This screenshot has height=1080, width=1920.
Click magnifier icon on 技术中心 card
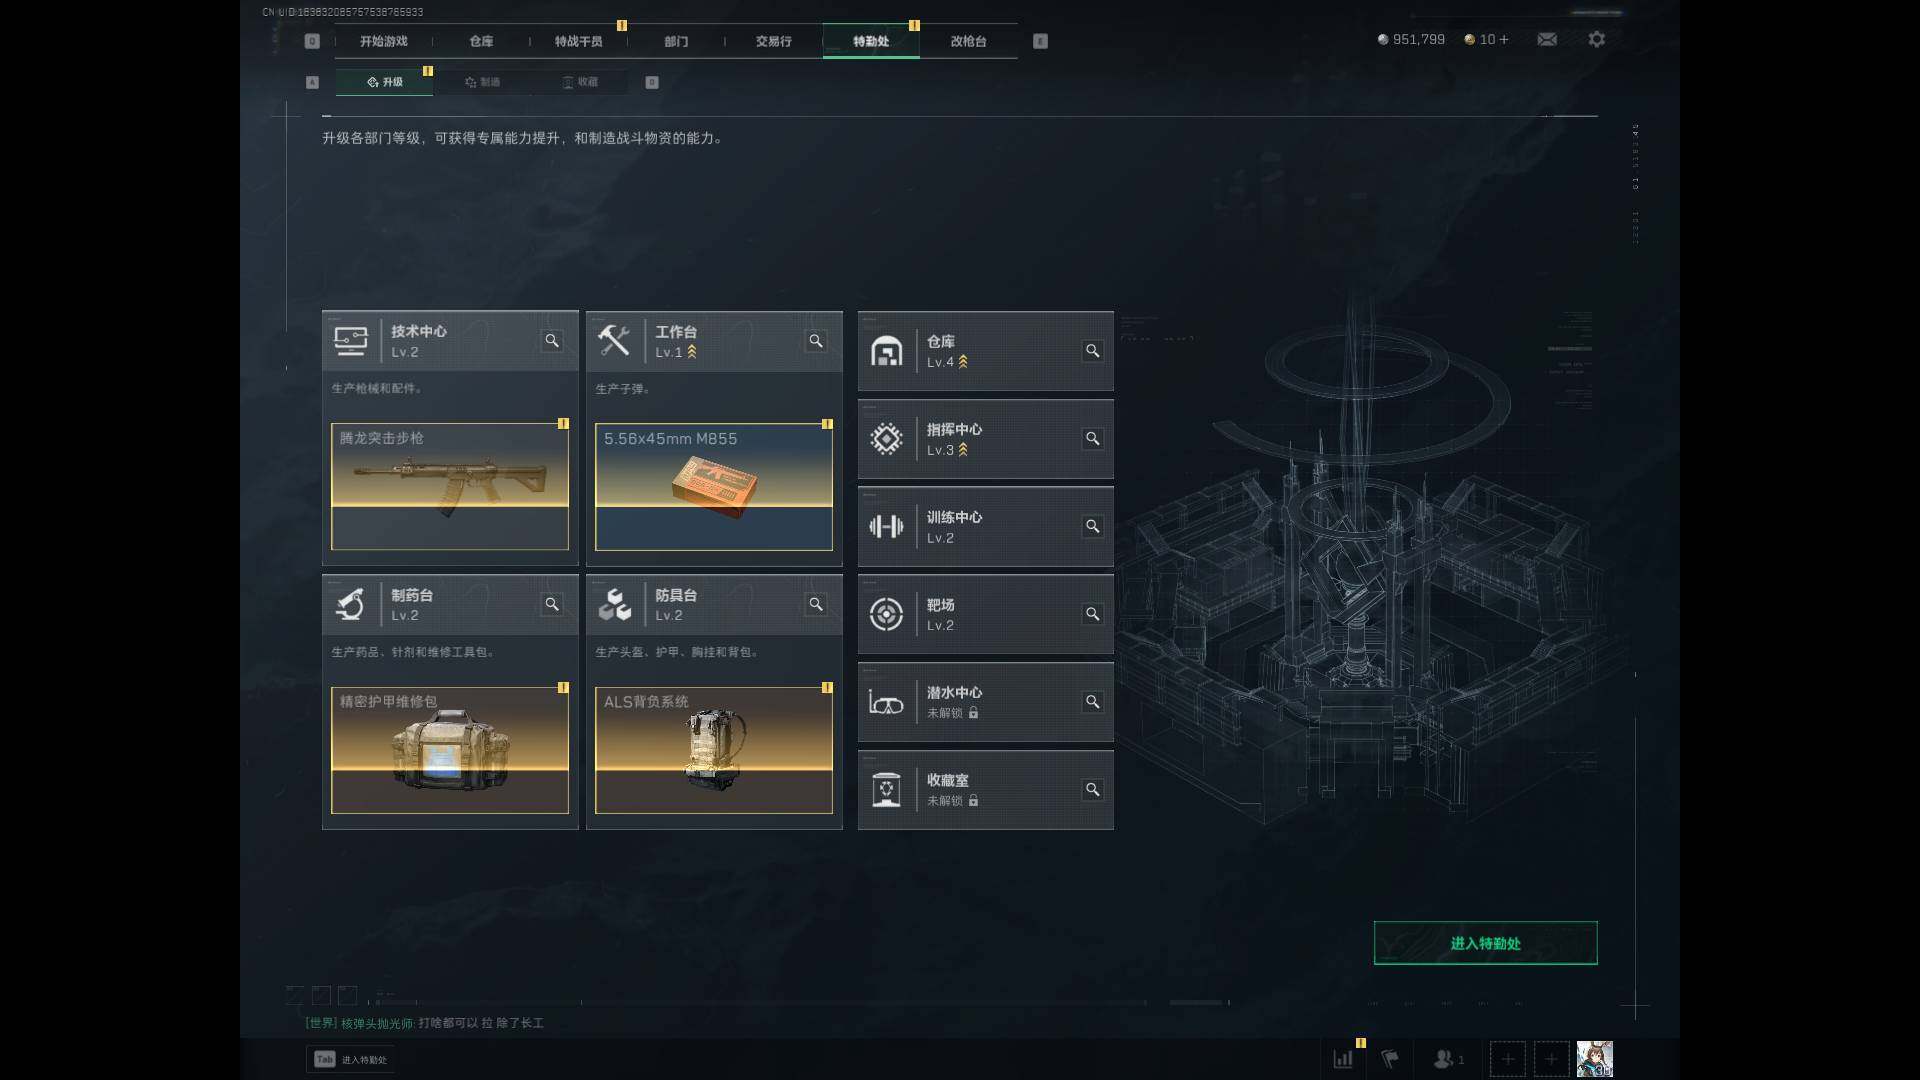pos(552,341)
